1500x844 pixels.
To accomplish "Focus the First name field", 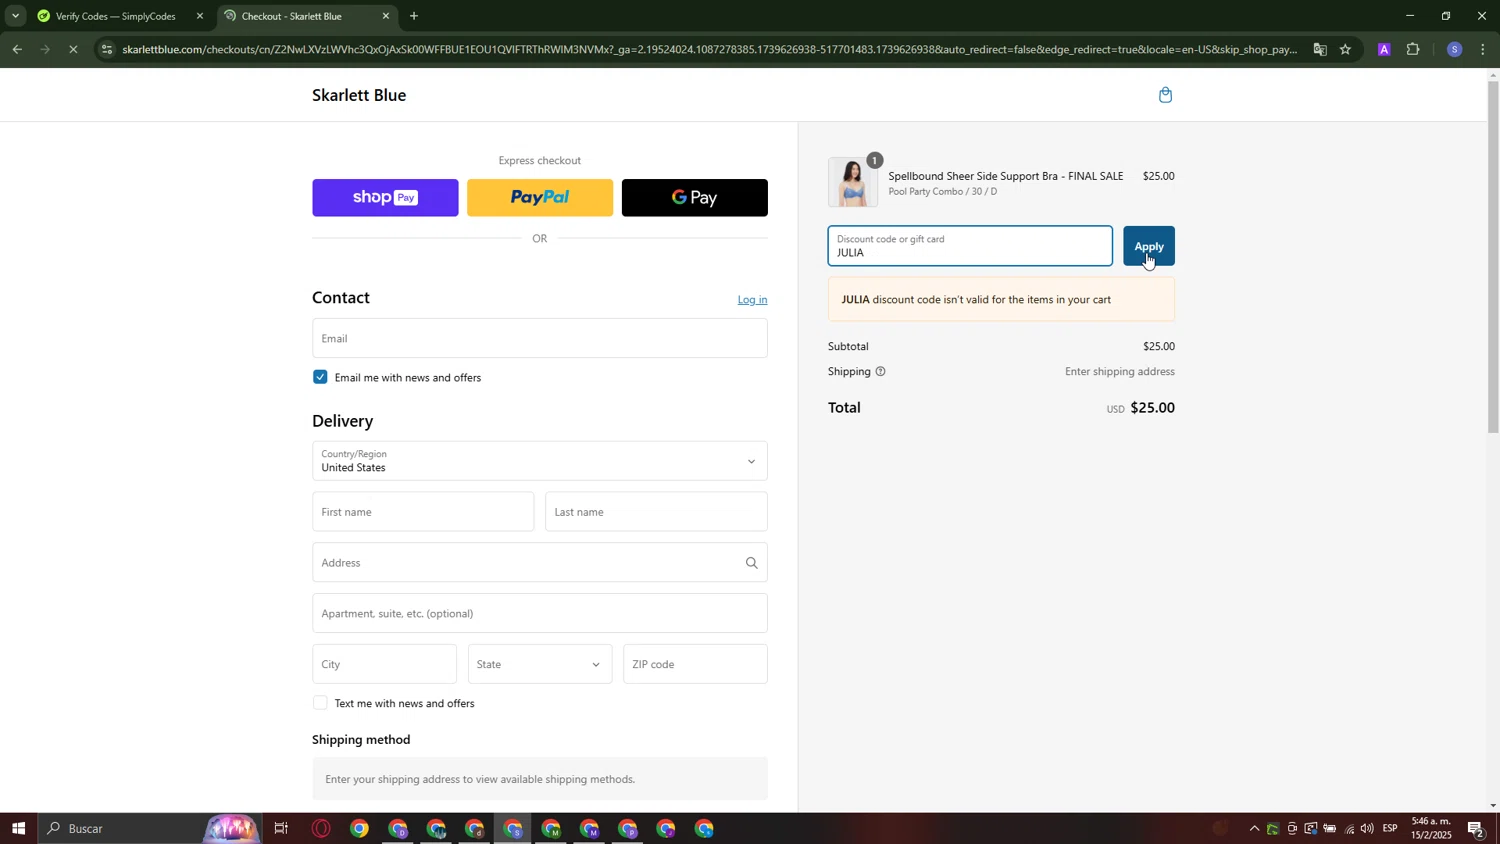I will click(423, 512).
